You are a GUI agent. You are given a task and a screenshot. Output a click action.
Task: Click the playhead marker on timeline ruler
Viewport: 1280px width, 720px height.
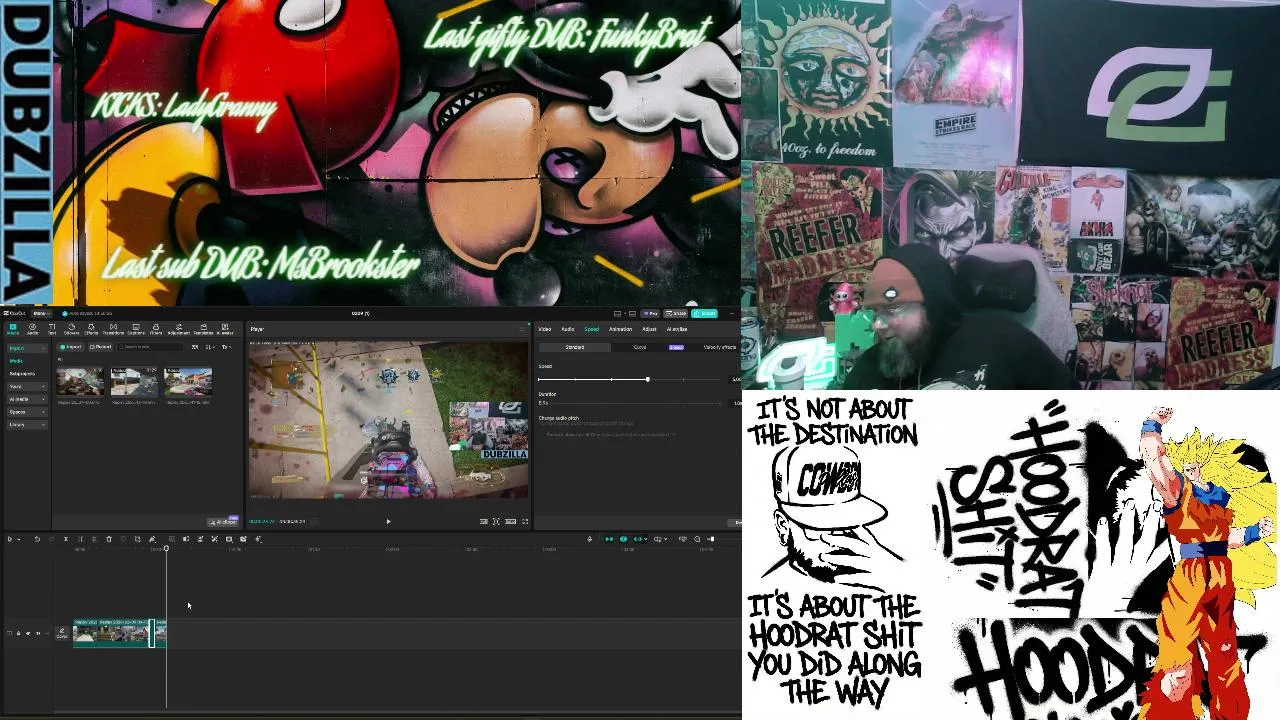[x=167, y=548]
